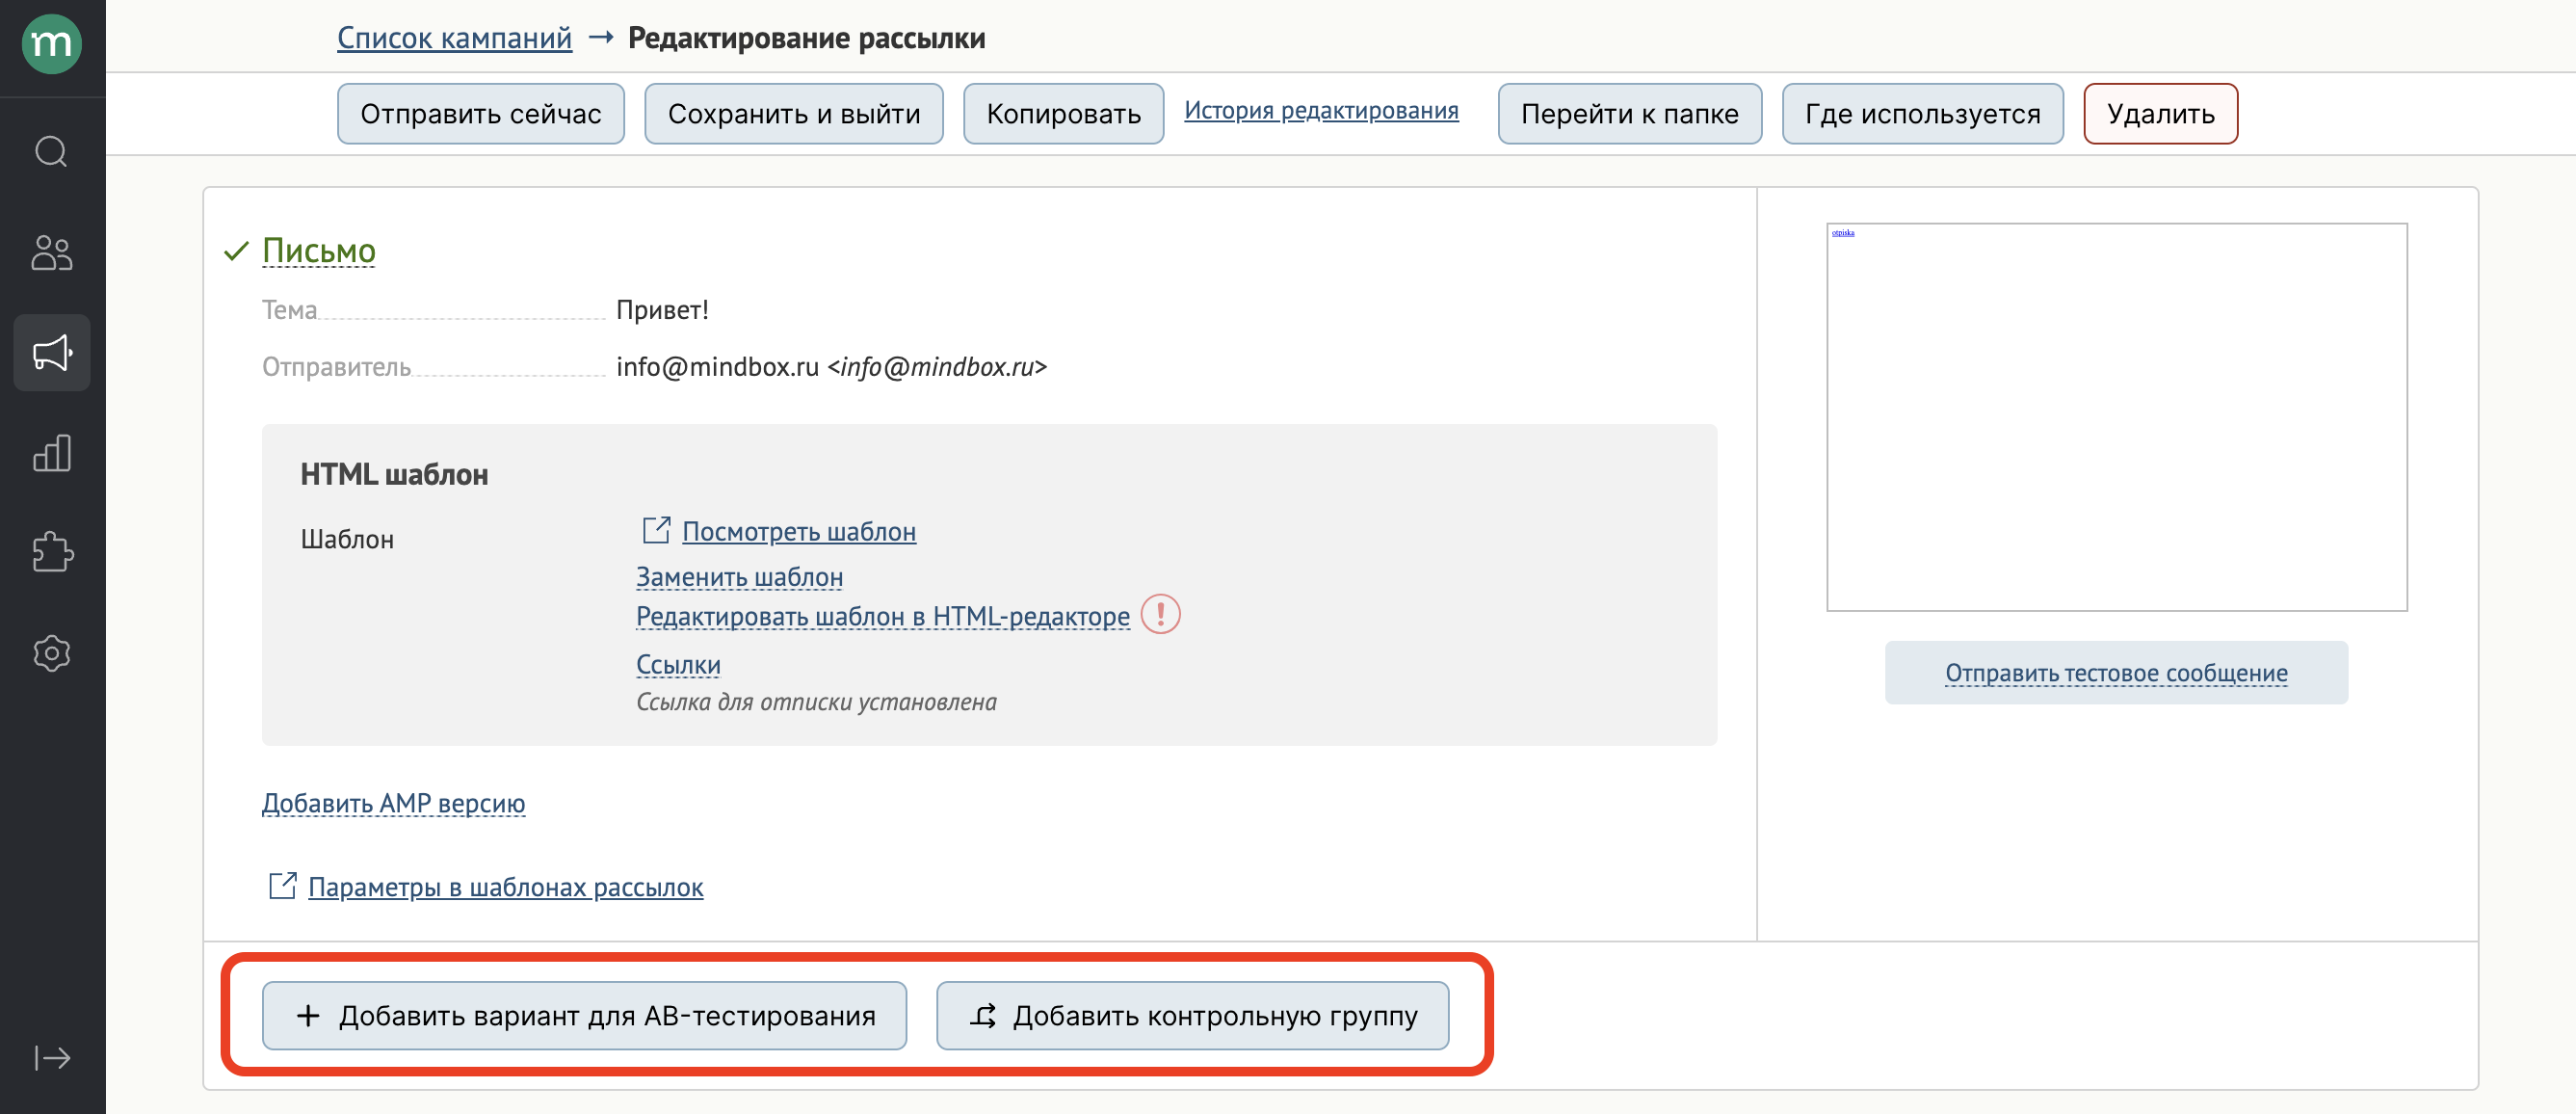Click Перейти к папке button

(1629, 114)
